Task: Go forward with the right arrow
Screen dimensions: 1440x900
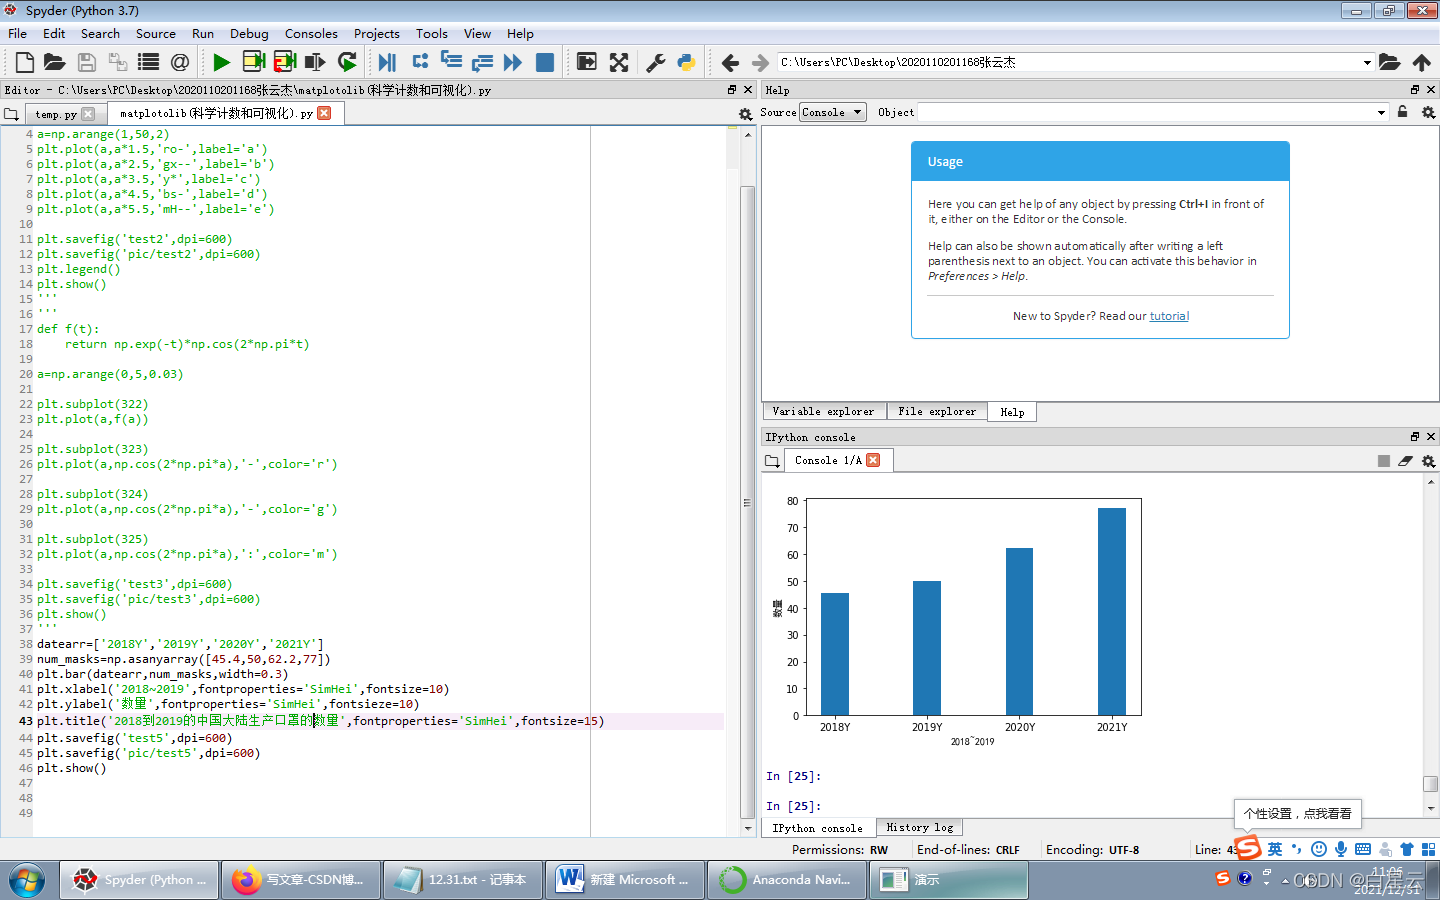Action: (x=760, y=62)
